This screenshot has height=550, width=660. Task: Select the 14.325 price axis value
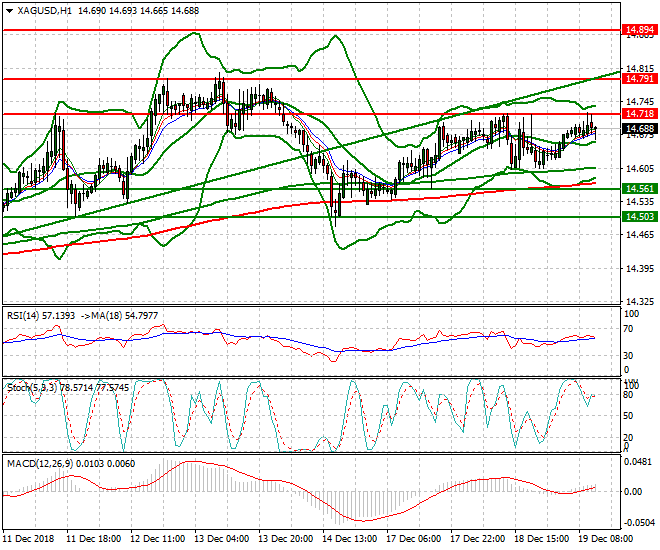point(640,302)
